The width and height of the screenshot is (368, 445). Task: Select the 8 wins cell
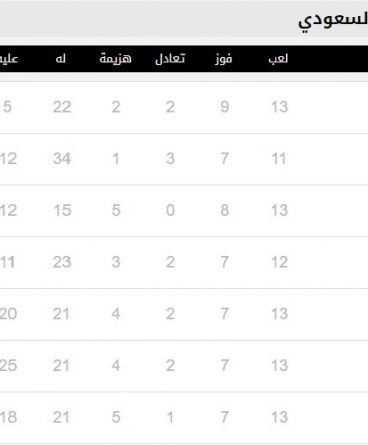225,210
